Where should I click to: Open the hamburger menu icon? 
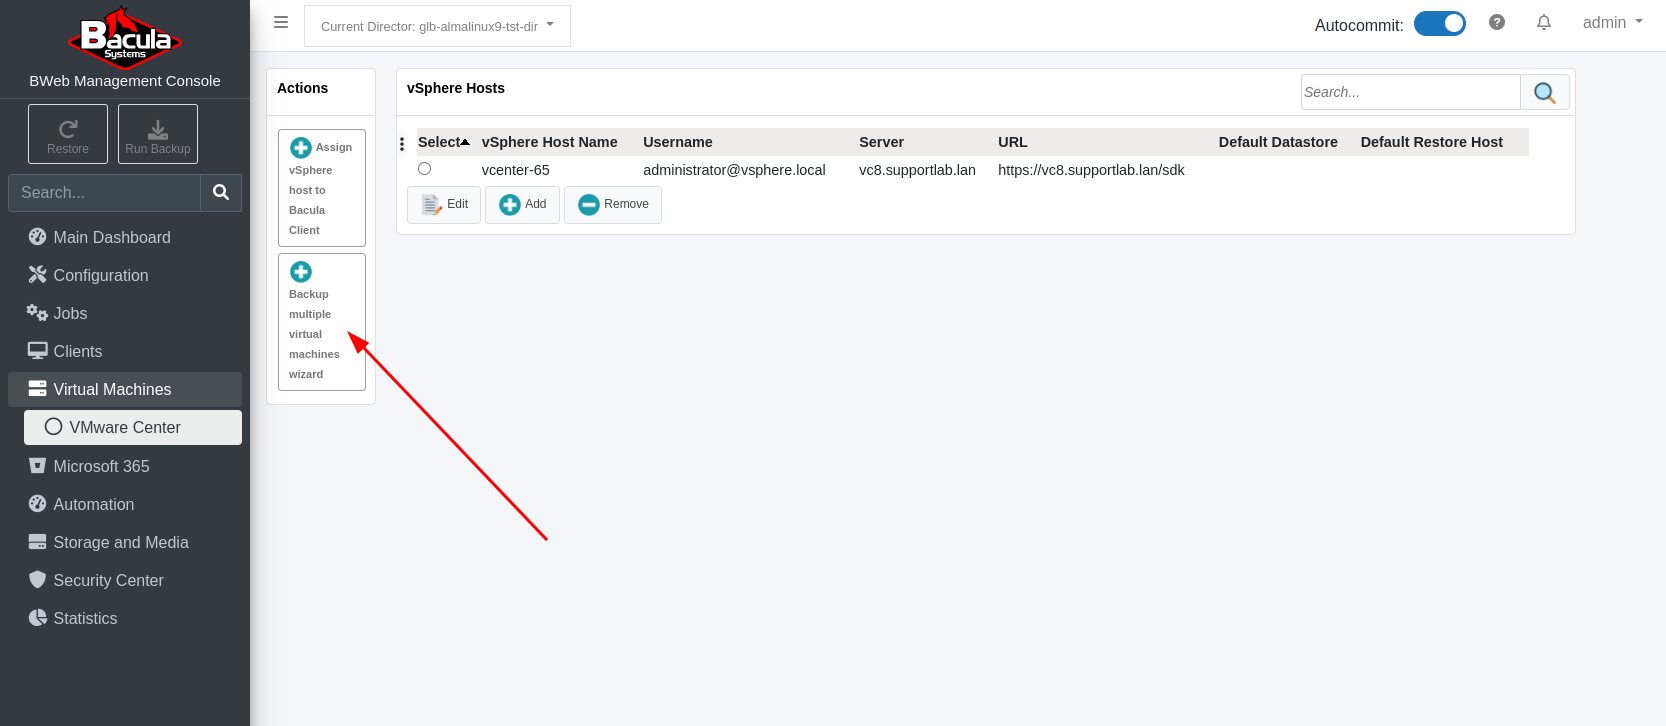pyautogui.click(x=281, y=22)
